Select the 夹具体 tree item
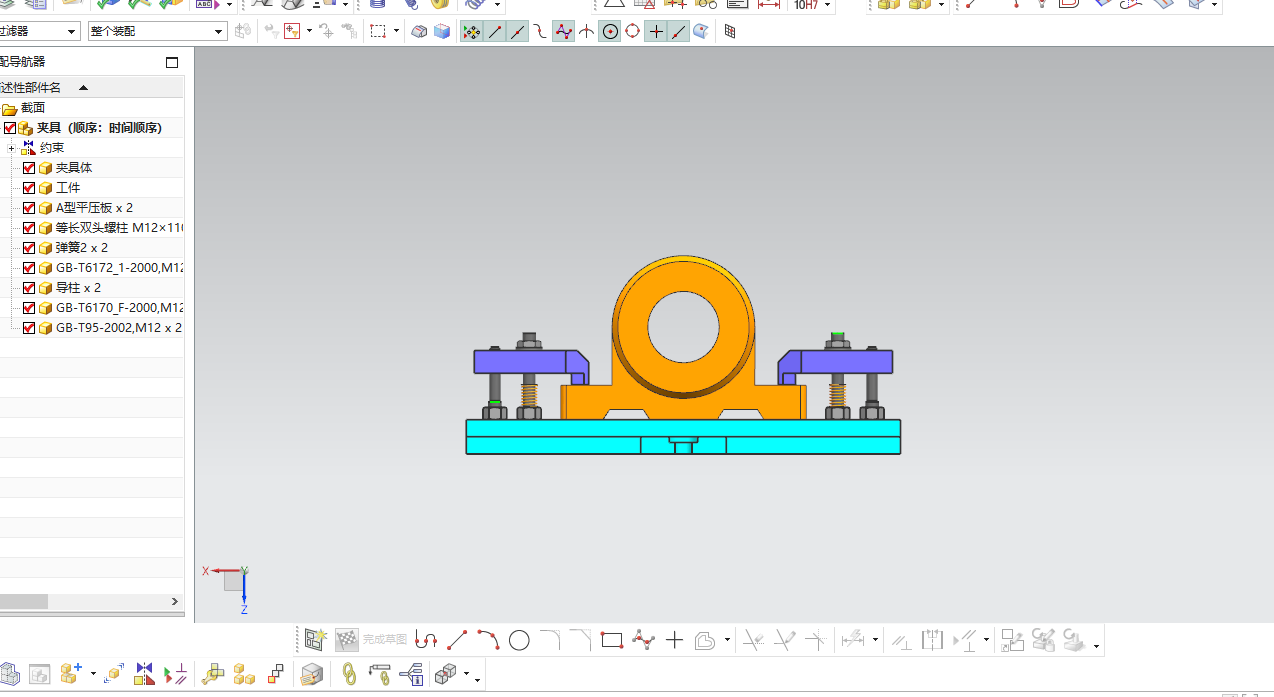Screen dimensions: 1274x697 click(x=74, y=168)
